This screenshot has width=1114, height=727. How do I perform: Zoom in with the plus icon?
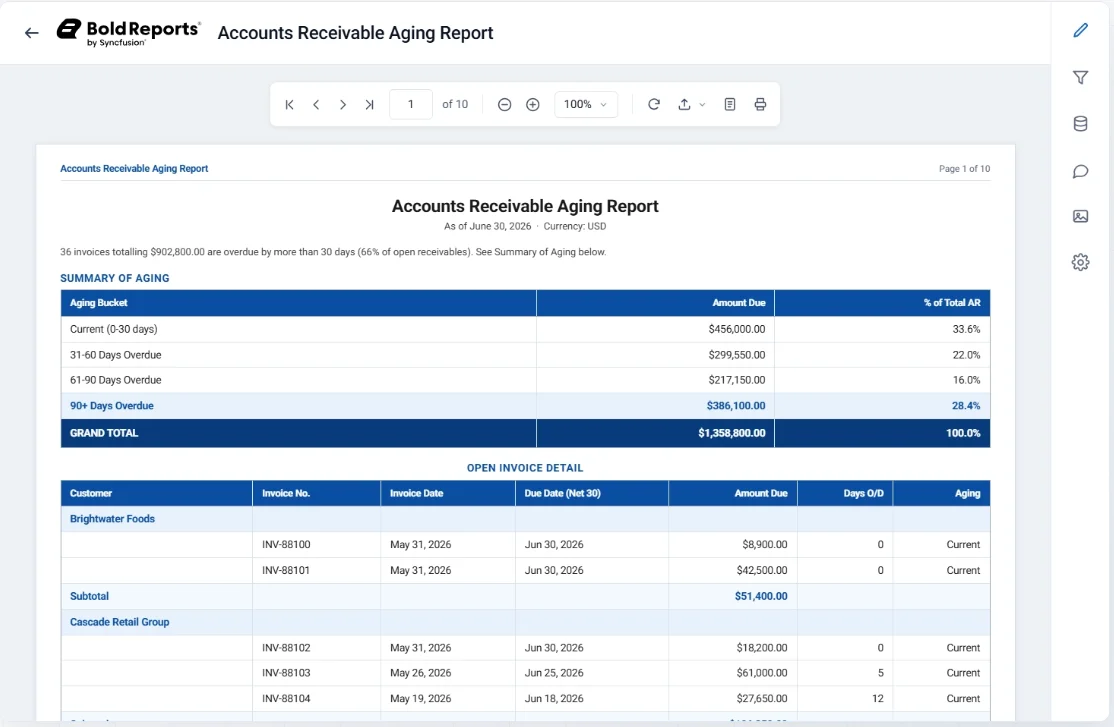pos(533,104)
